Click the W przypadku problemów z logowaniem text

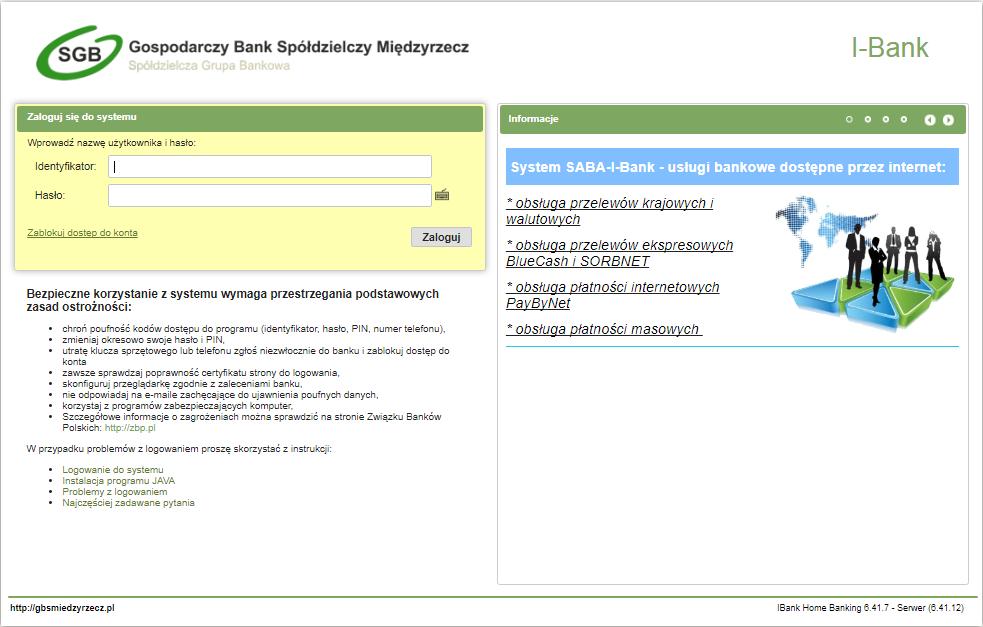coord(179,449)
